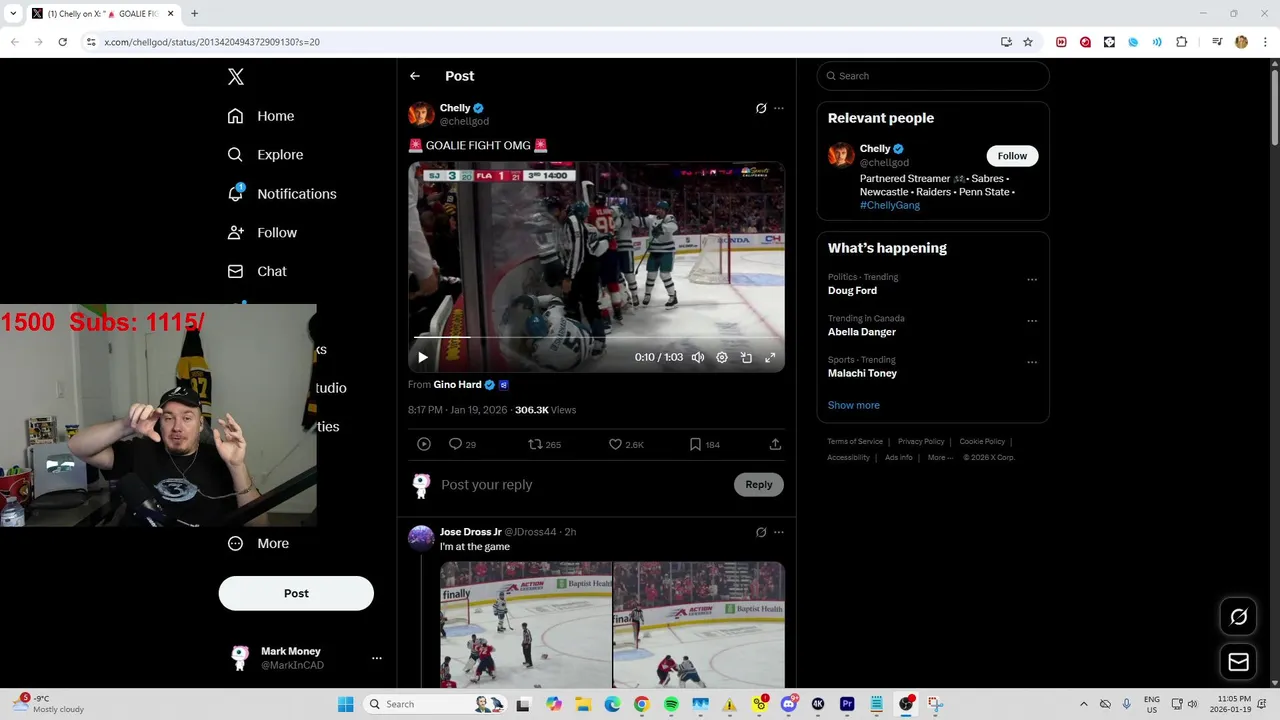Play the goalie fight video

click(x=423, y=357)
